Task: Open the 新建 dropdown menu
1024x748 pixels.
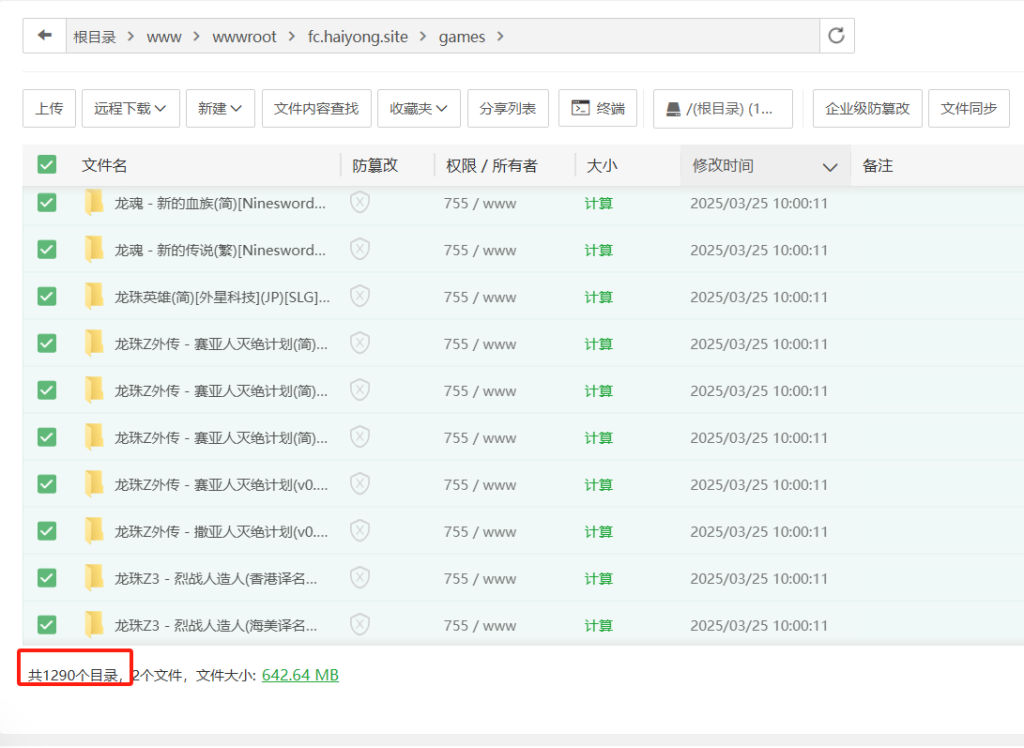Action: [220, 108]
